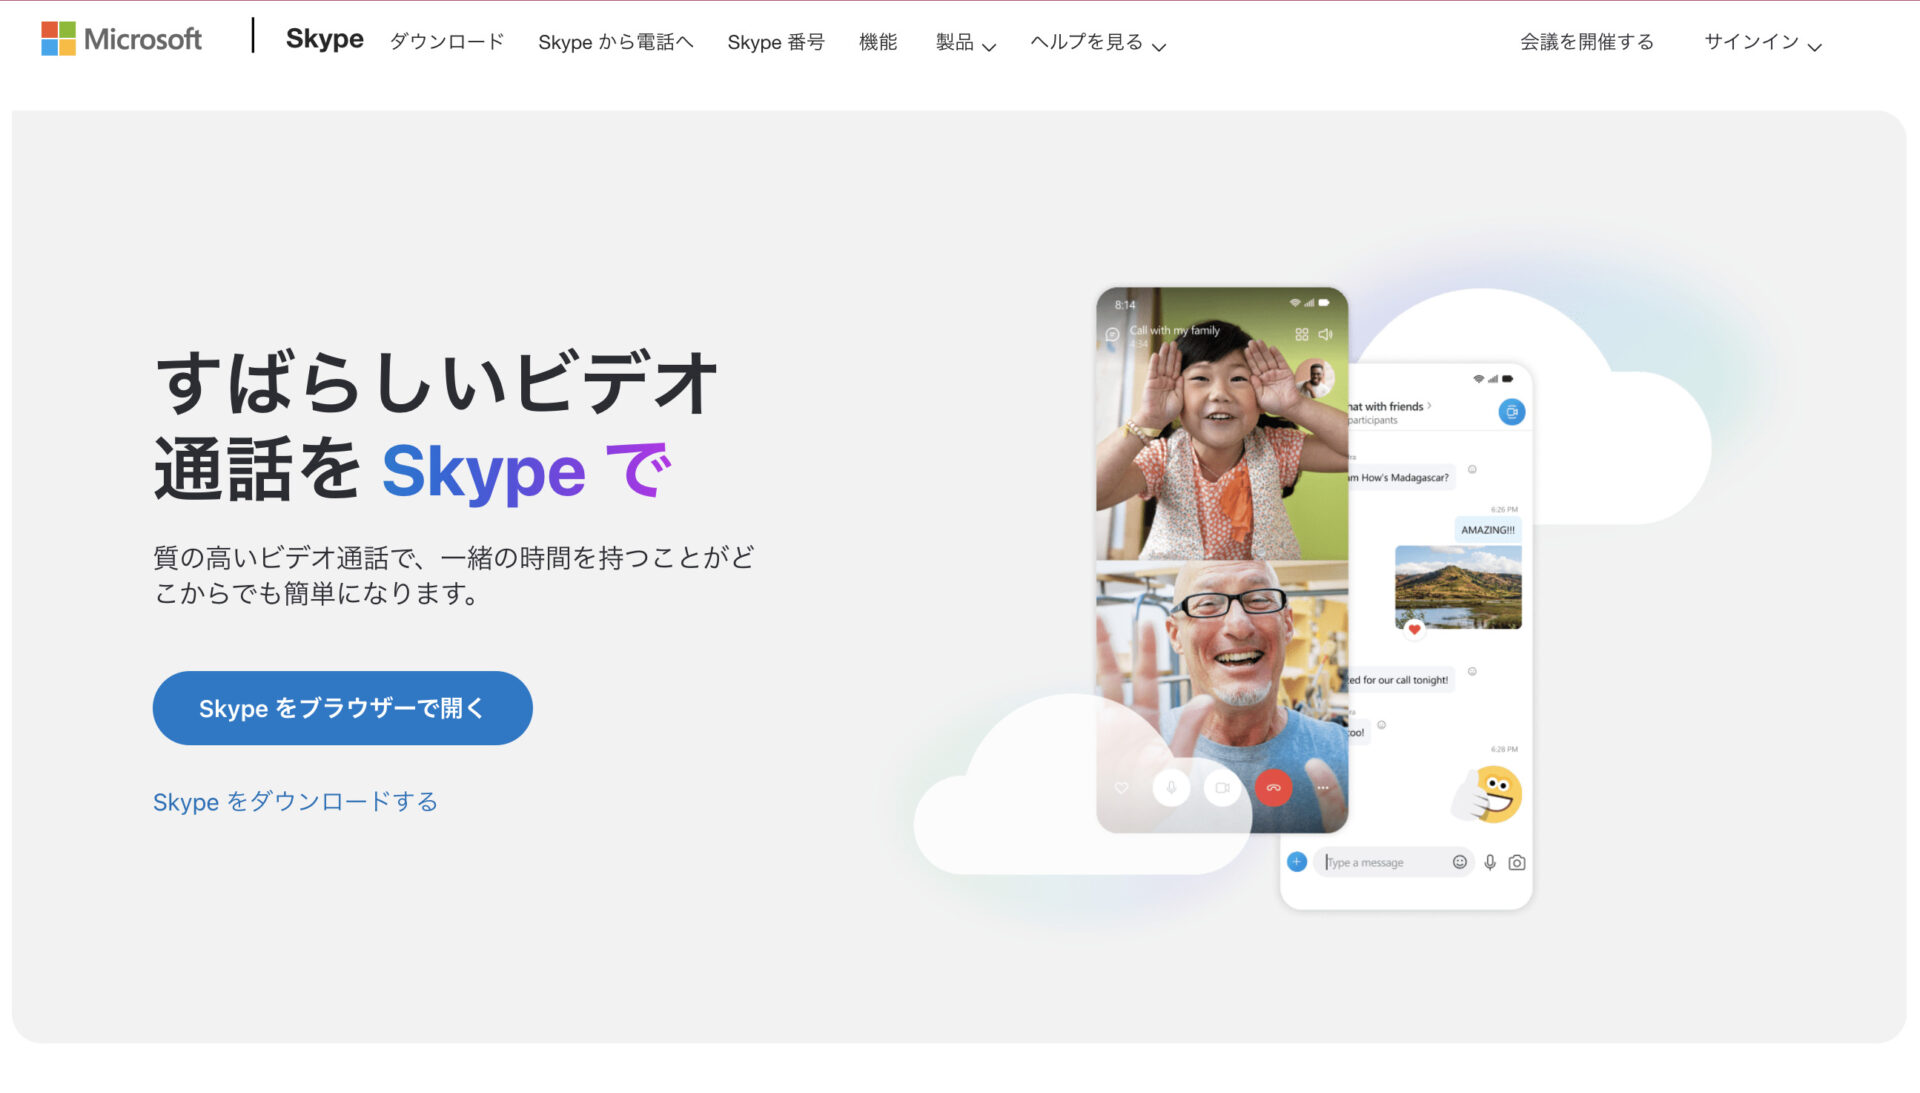1920x1093 pixels.
Task: Follow the Skype をダウンロードする link
Action: 295,801
